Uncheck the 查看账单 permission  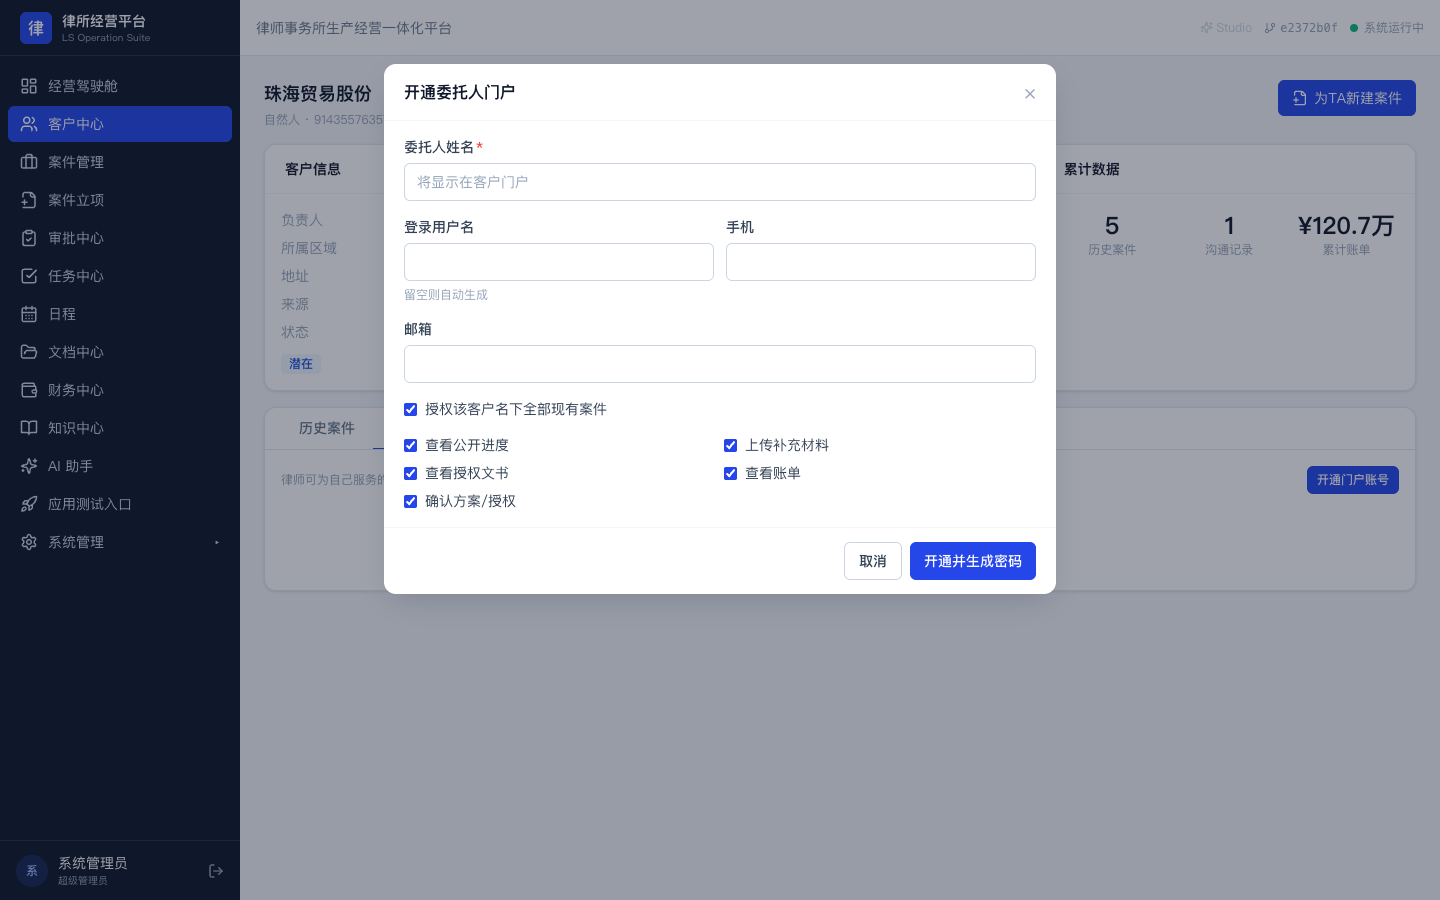tap(730, 473)
